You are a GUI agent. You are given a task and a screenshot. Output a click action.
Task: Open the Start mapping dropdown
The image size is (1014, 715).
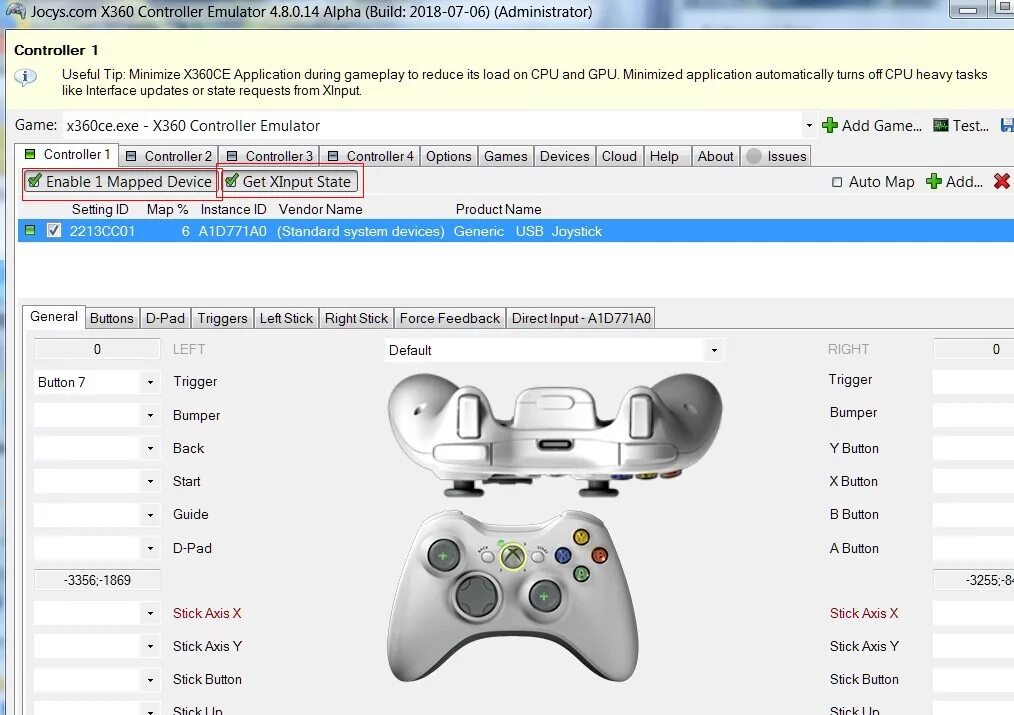(150, 481)
